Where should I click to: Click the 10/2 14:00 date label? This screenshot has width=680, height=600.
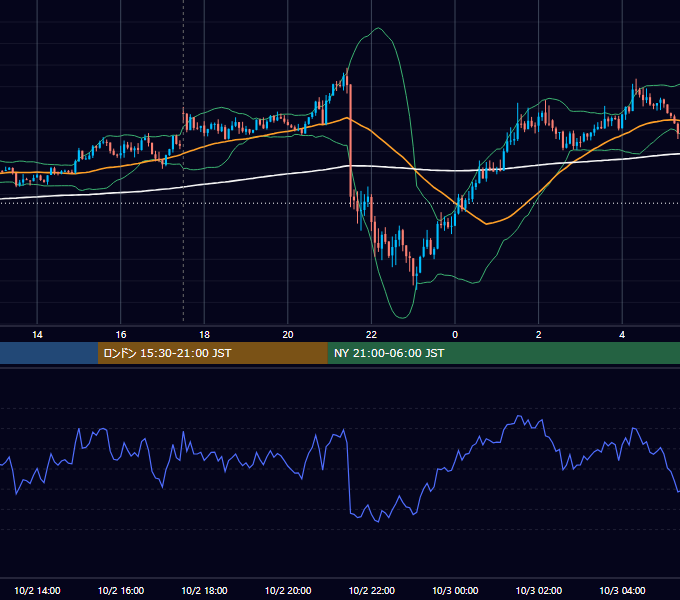coord(37,590)
